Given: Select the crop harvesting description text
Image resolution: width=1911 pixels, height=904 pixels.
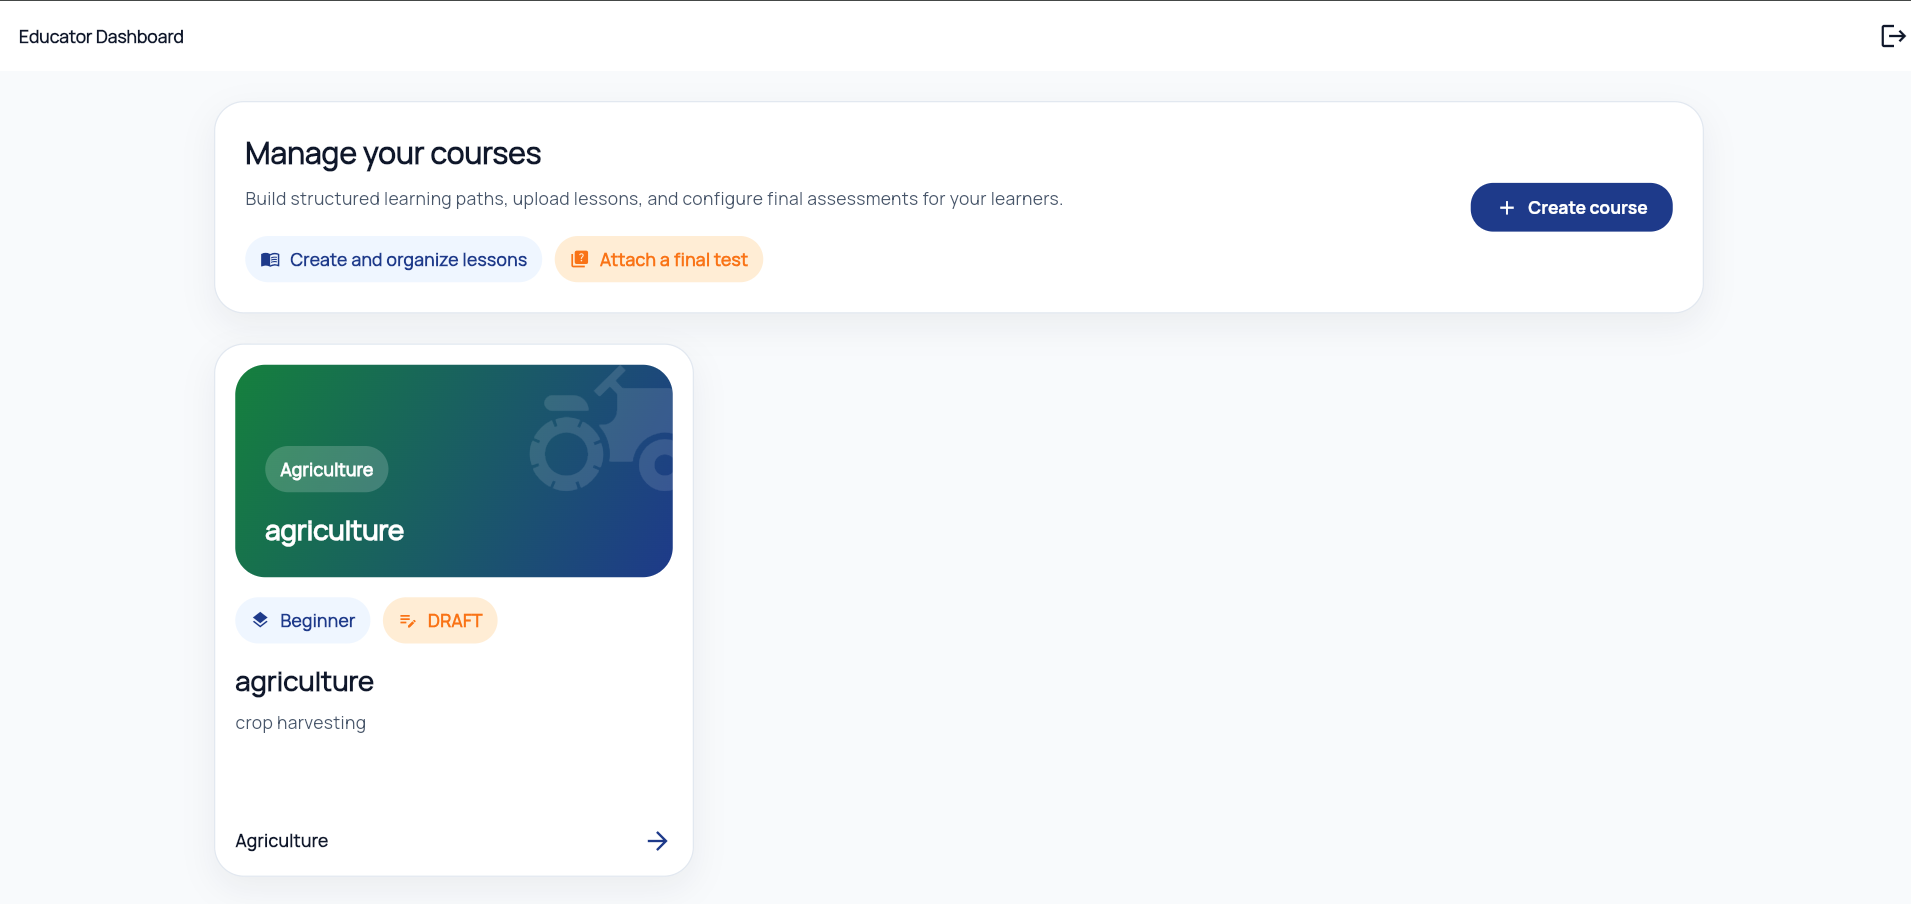Looking at the screenshot, I should coord(300,722).
